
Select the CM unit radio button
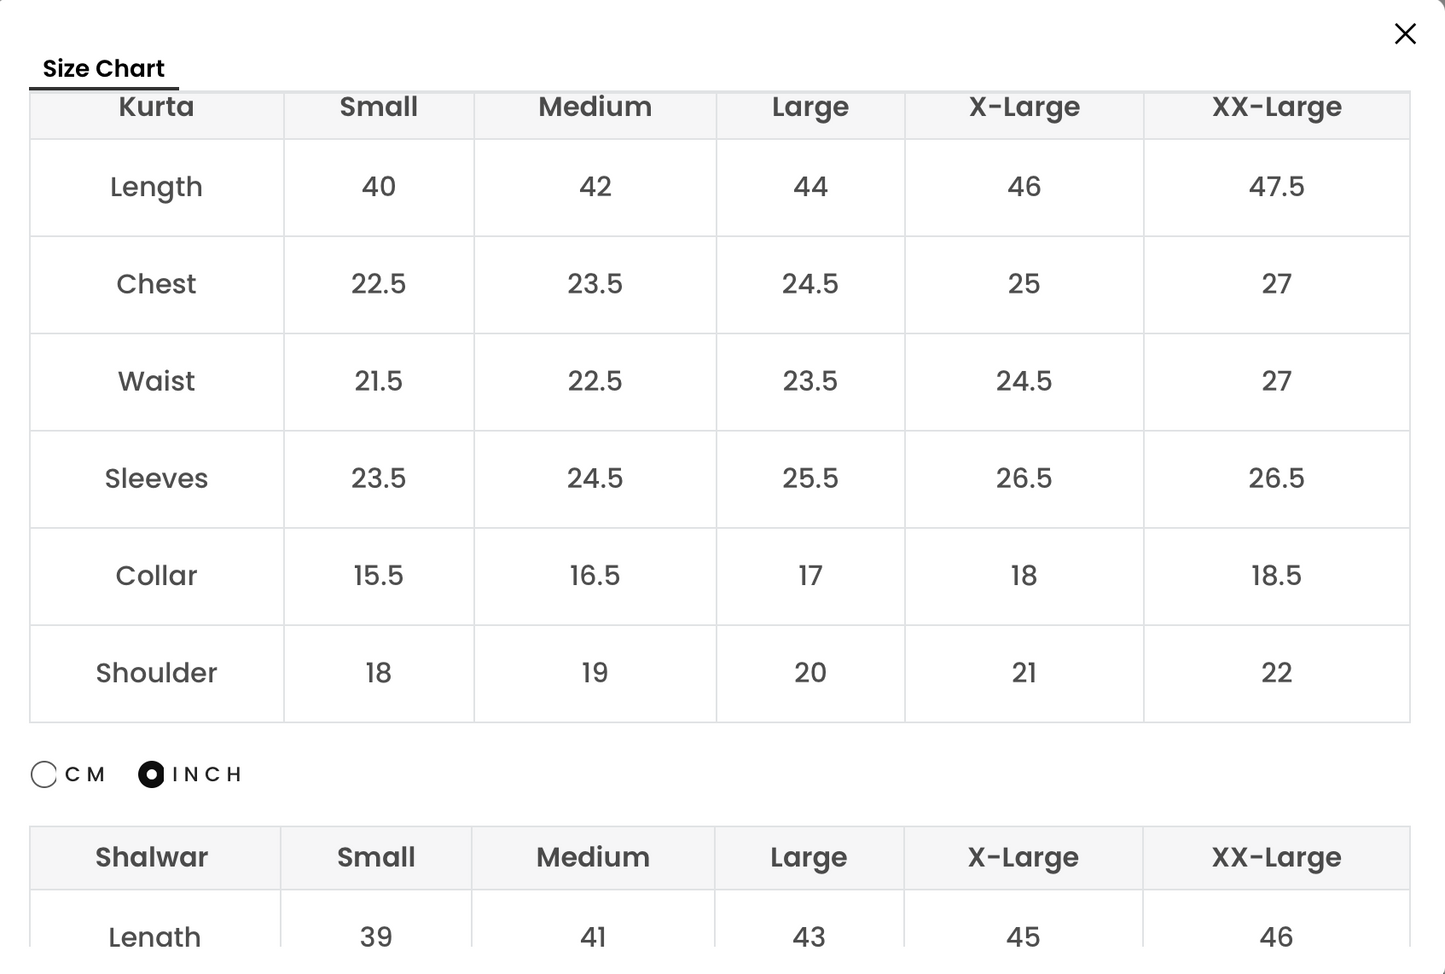pos(44,775)
